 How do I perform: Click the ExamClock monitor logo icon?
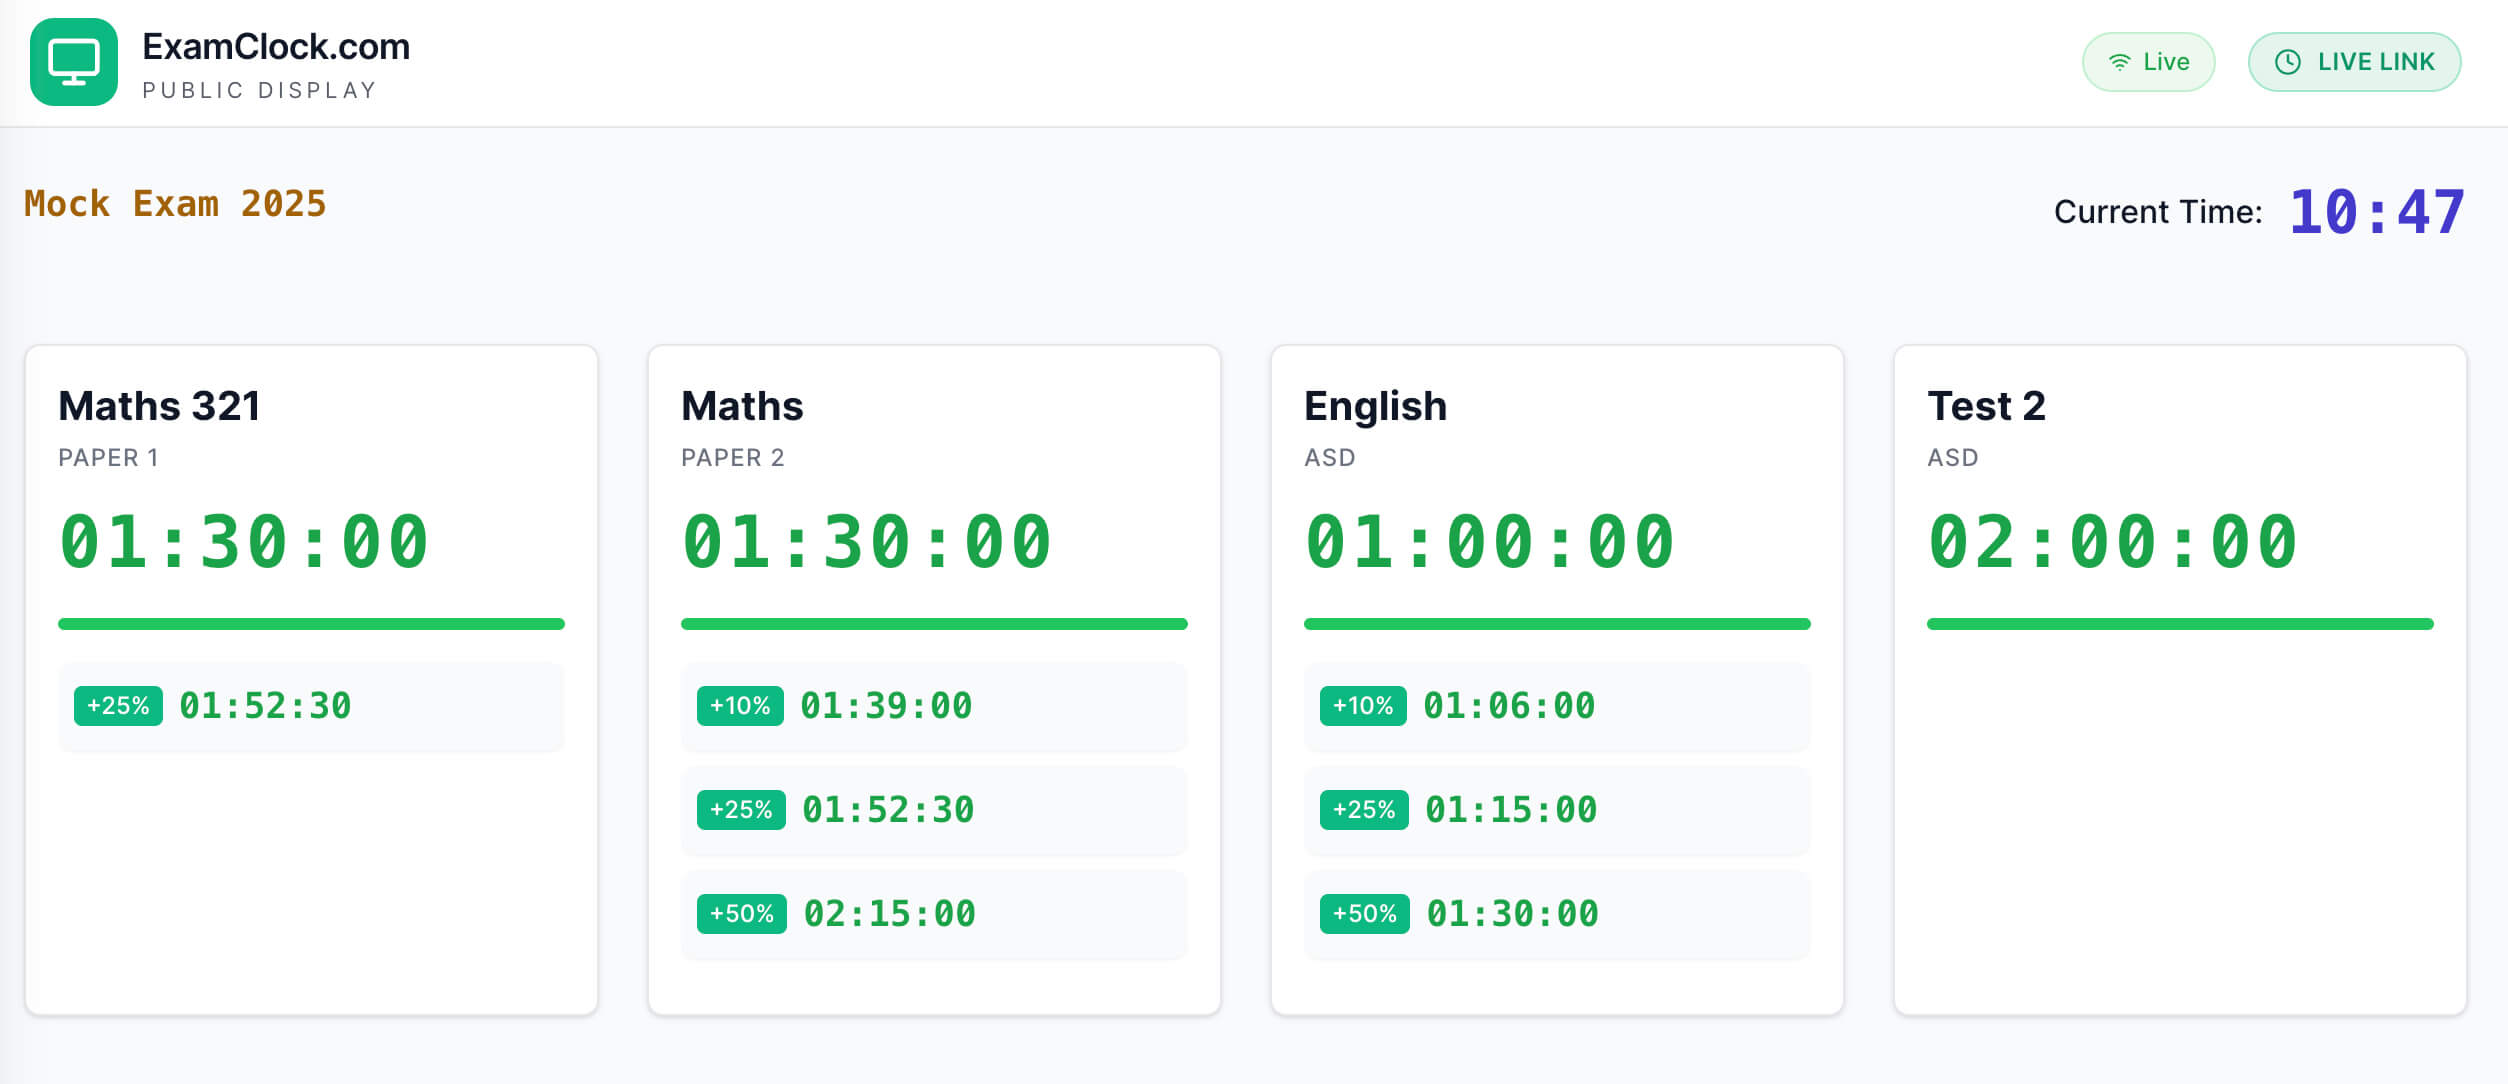(x=74, y=62)
